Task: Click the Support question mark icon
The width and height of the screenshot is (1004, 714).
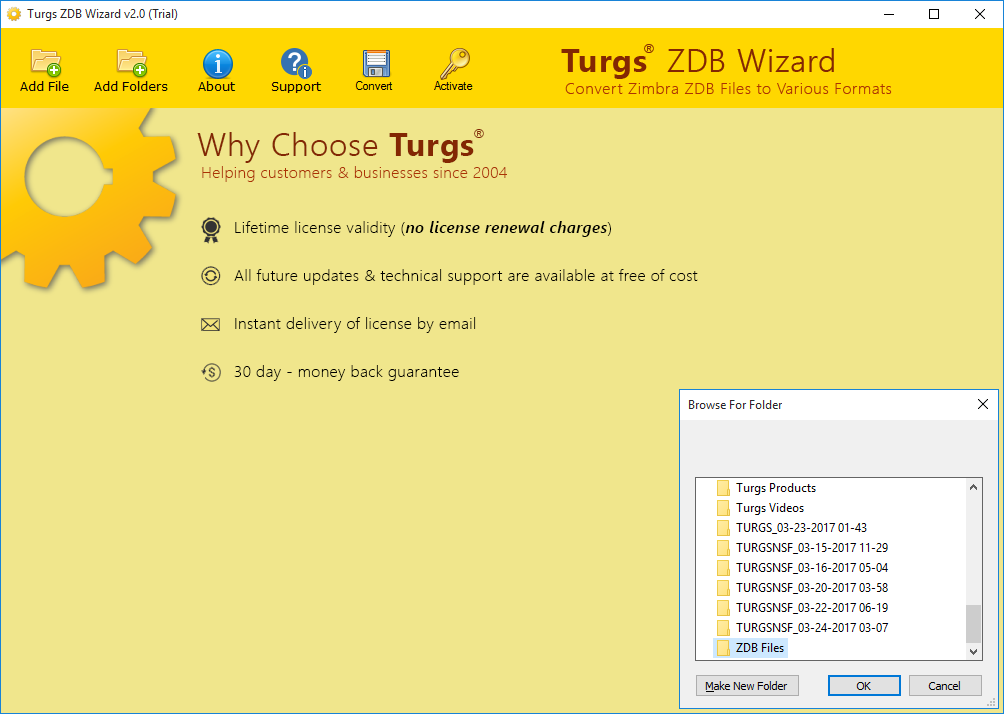Action: click(x=295, y=63)
